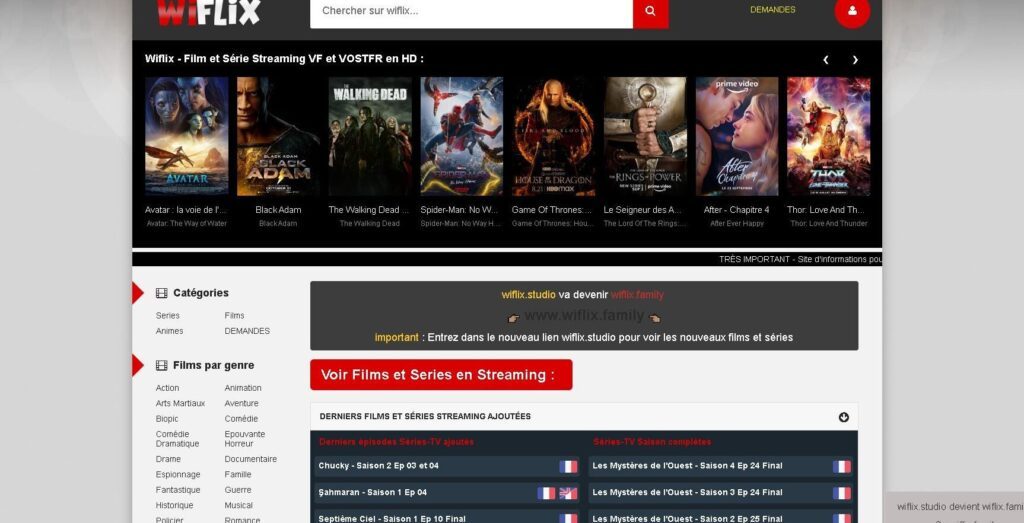Open the Spider-Man No Way Home poster

[462, 136]
